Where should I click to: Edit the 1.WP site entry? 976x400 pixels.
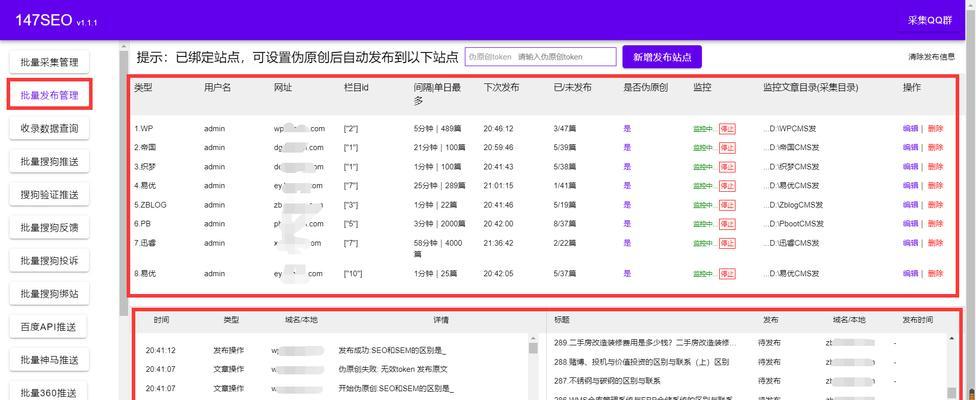click(910, 129)
